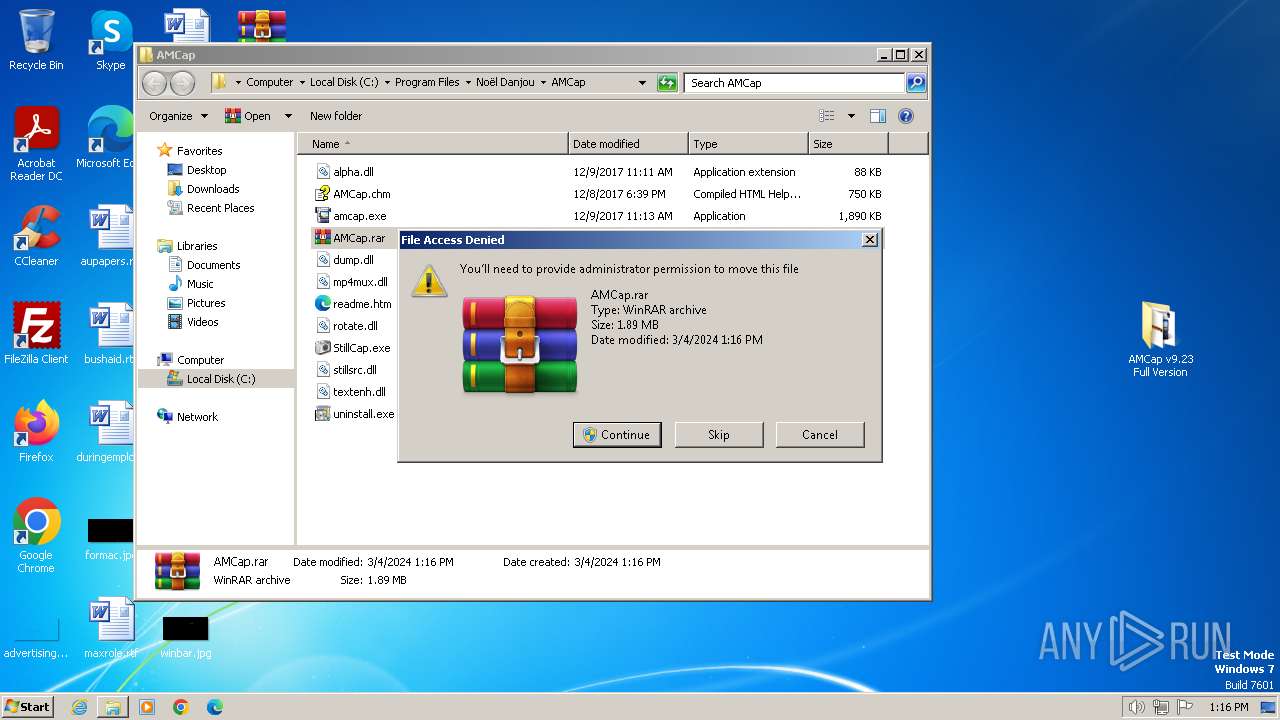Click New folder in toolbar

(336, 116)
